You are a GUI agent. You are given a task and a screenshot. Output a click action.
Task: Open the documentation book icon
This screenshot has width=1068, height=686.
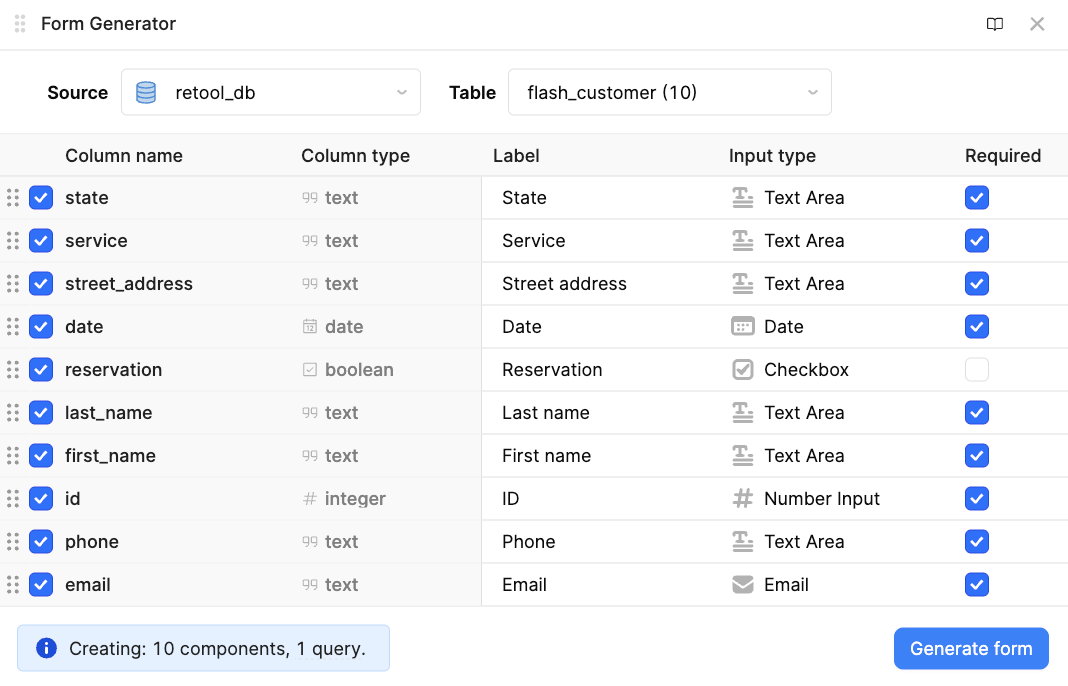click(x=994, y=24)
